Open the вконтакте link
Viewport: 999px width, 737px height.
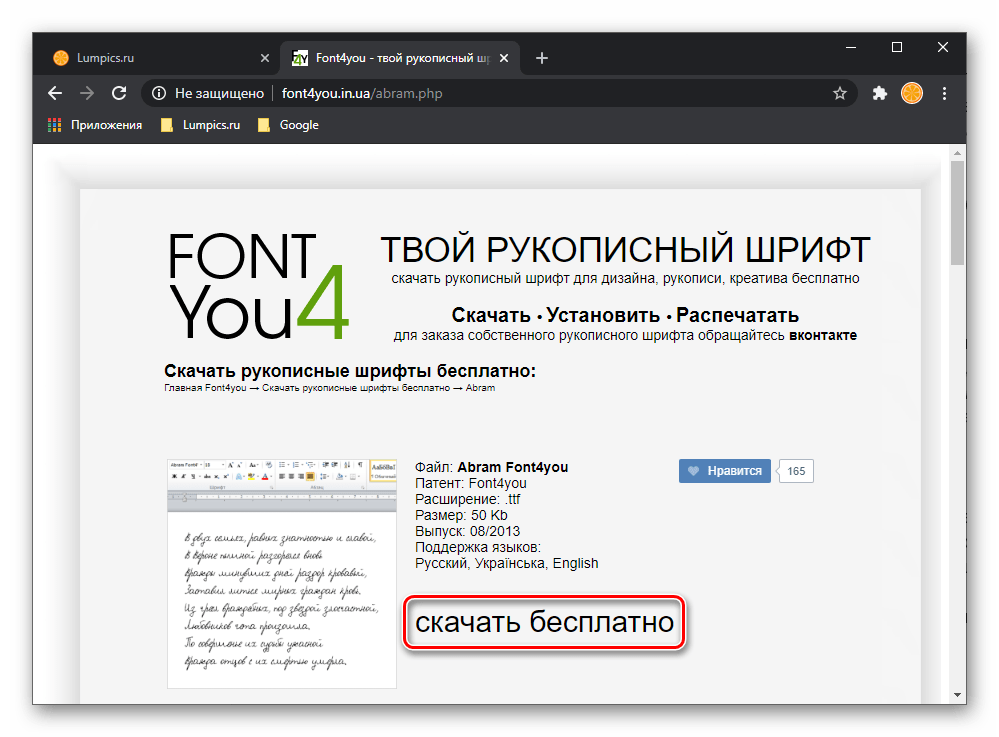tap(822, 336)
